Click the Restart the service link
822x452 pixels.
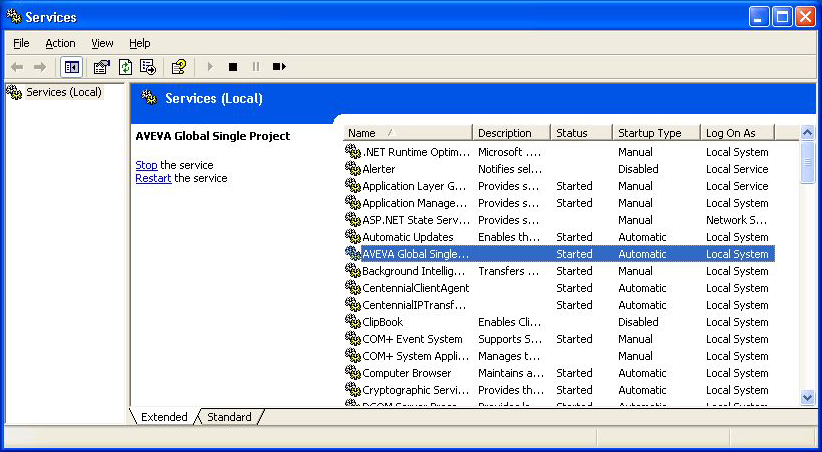[153, 178]
